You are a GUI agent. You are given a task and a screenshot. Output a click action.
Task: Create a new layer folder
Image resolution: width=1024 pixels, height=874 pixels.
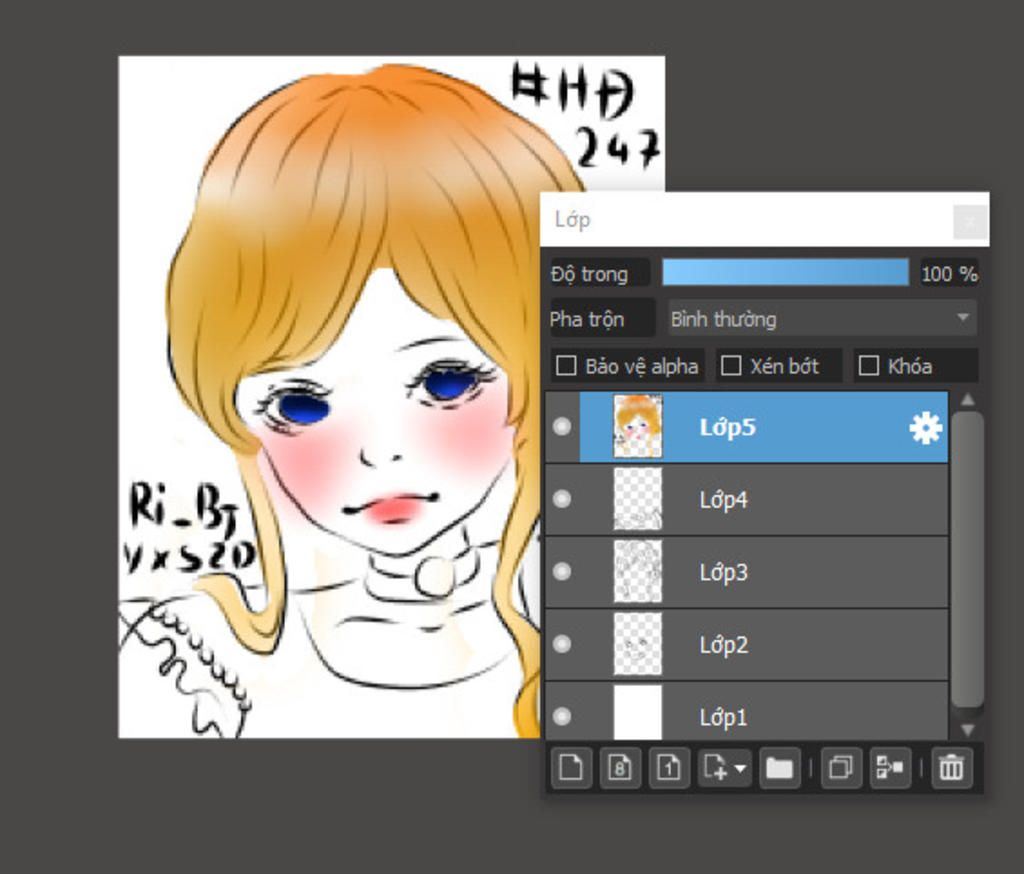(x=780, y=768)
